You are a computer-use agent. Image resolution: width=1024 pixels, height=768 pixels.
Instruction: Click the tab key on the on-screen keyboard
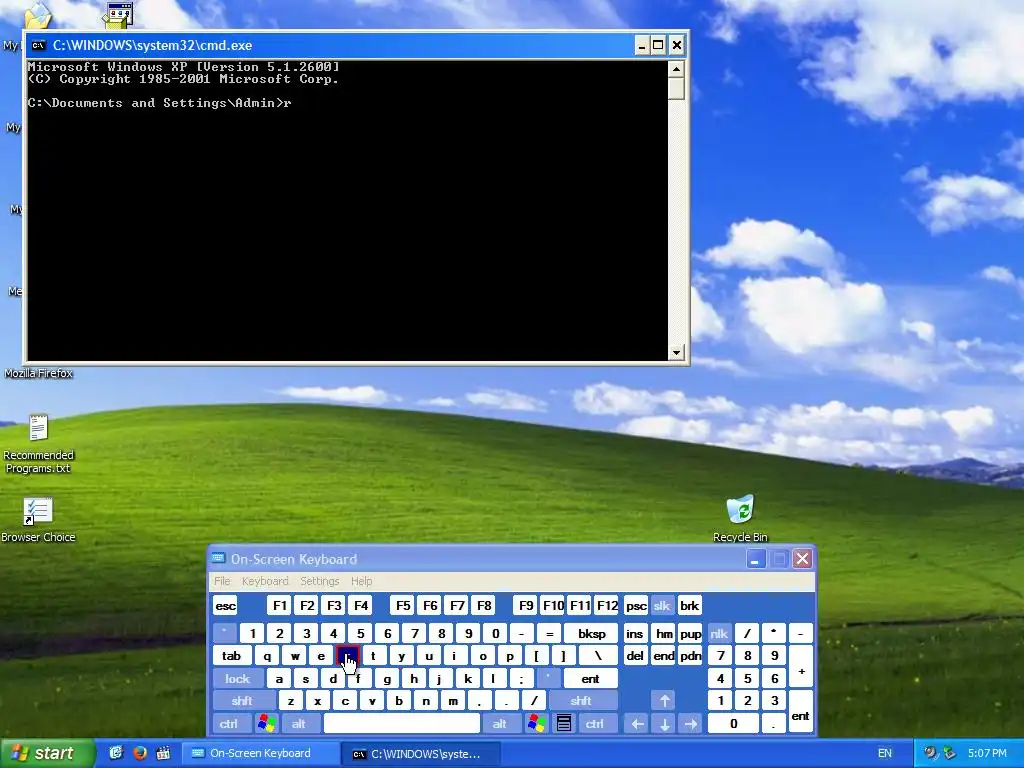(231, 656)
